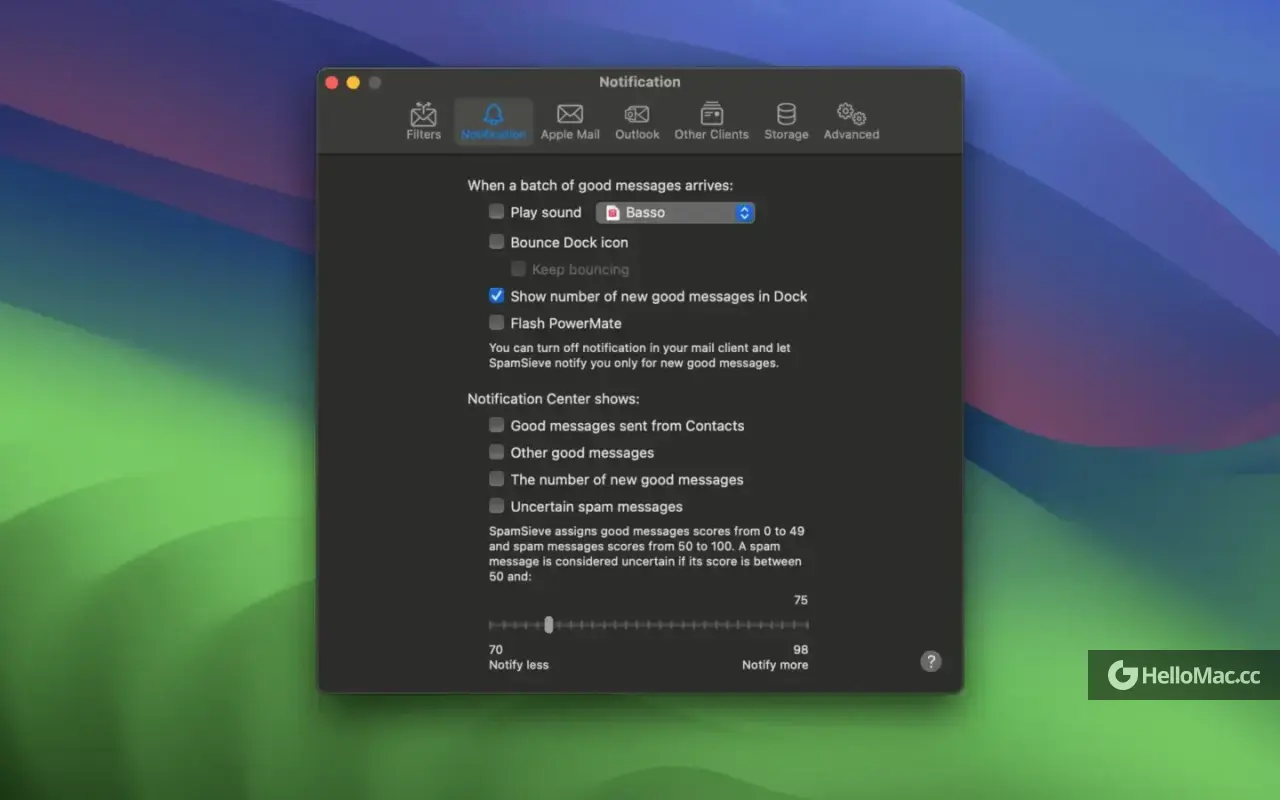
Task: Click the Notification window title
Action: (x=640, y=82)
